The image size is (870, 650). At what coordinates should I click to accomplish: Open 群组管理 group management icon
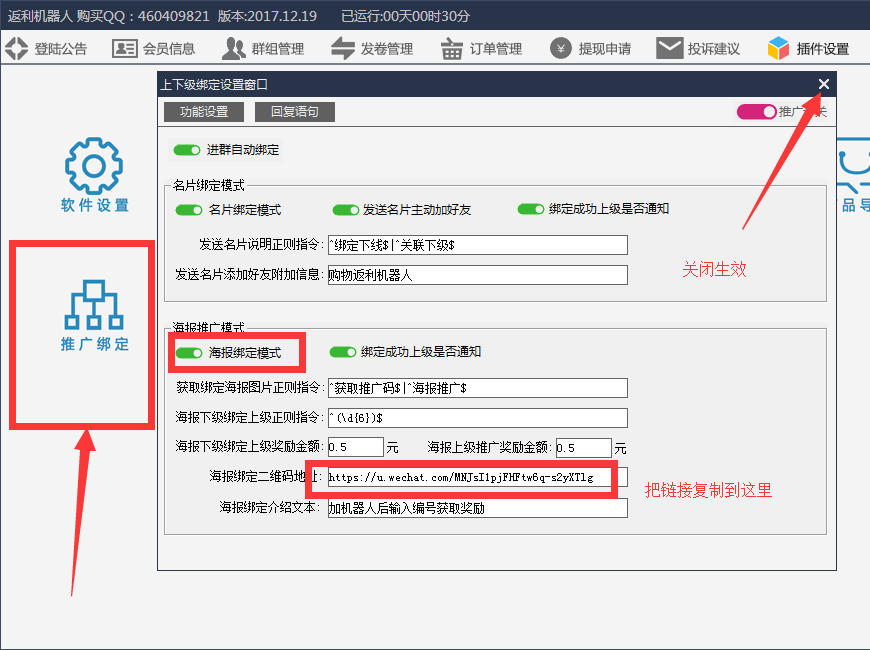coord(234,48)
